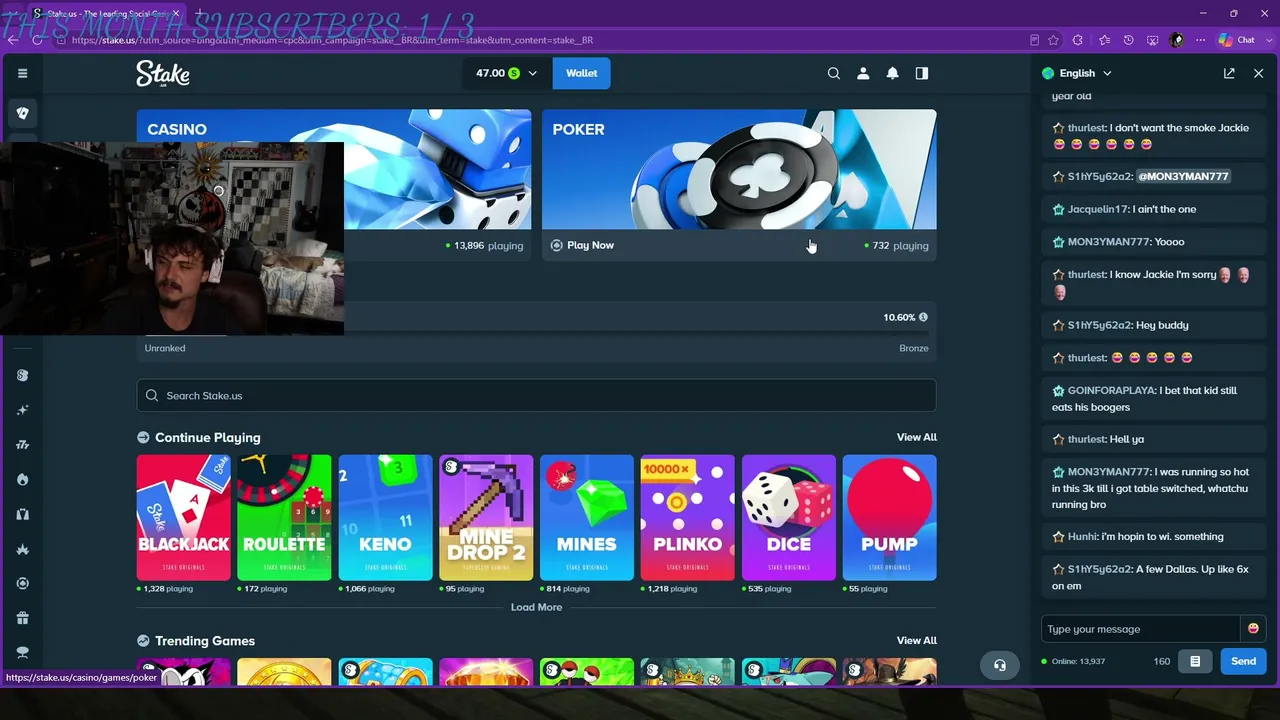Click View All for Continue Playing
The image size is (1280, 720).
[x=917, y=437]
